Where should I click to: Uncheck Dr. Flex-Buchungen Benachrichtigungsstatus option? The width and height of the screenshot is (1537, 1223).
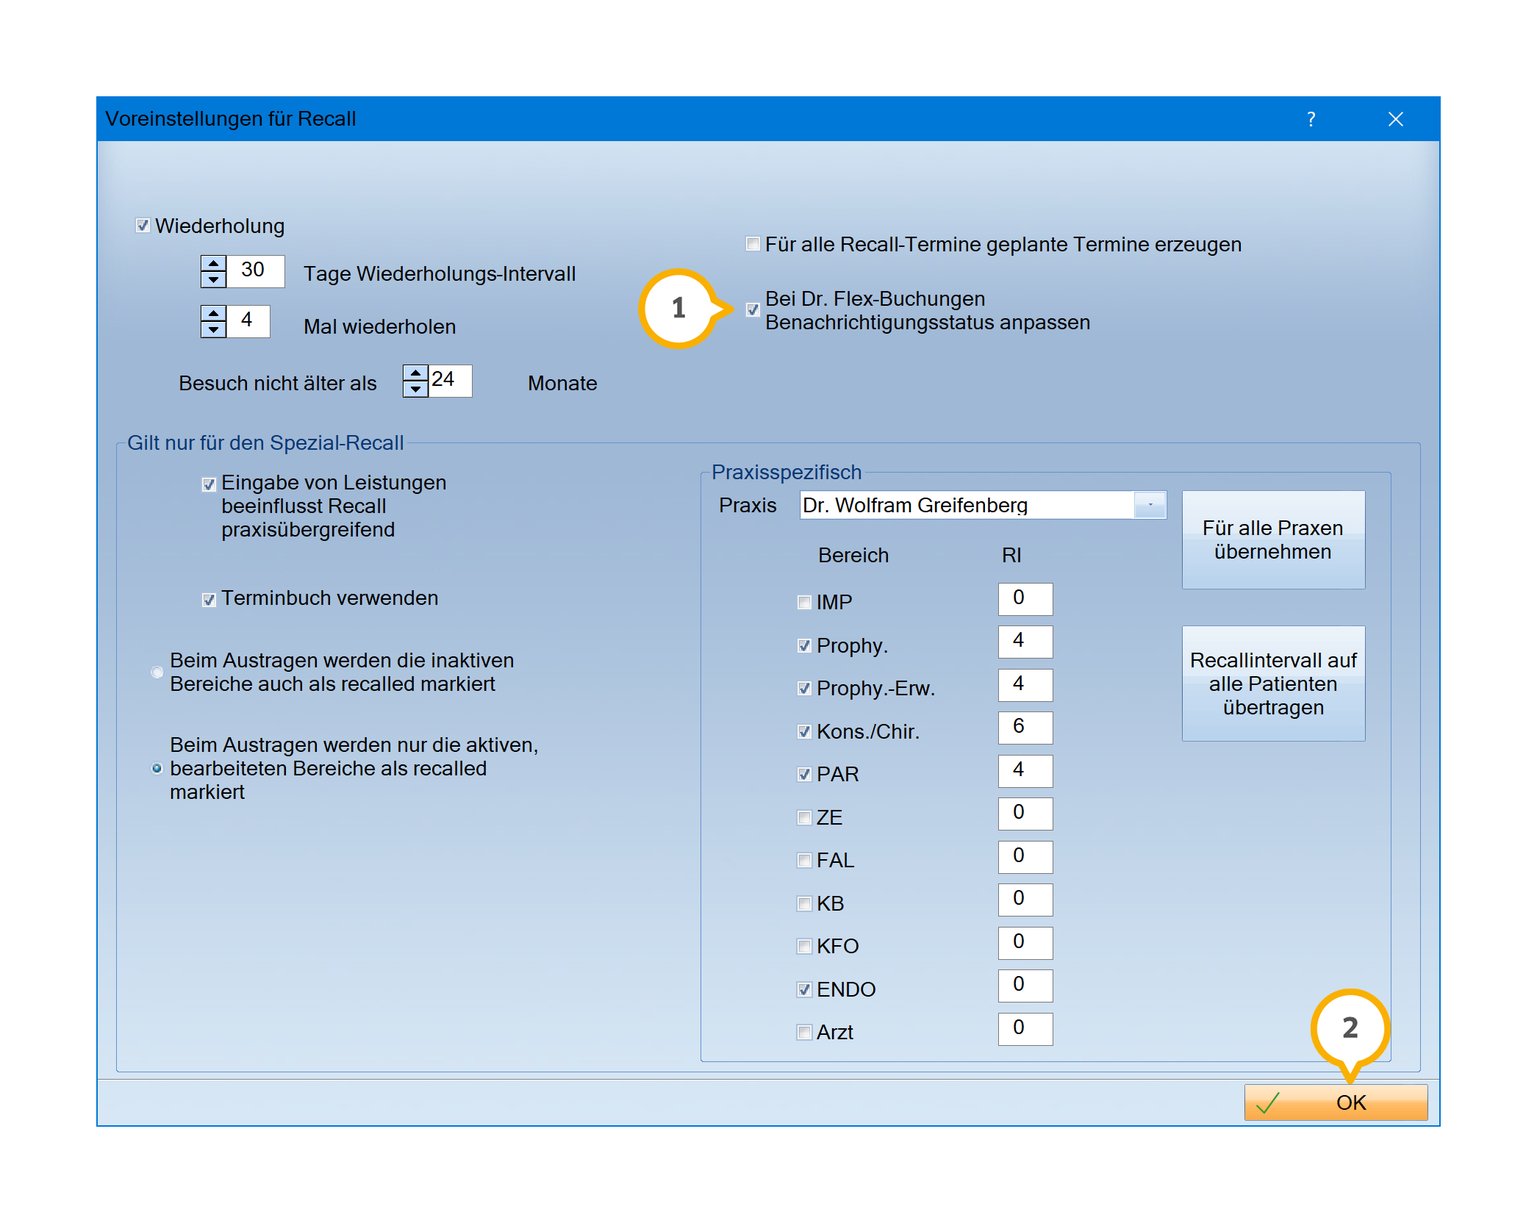[x=753, y=310]
